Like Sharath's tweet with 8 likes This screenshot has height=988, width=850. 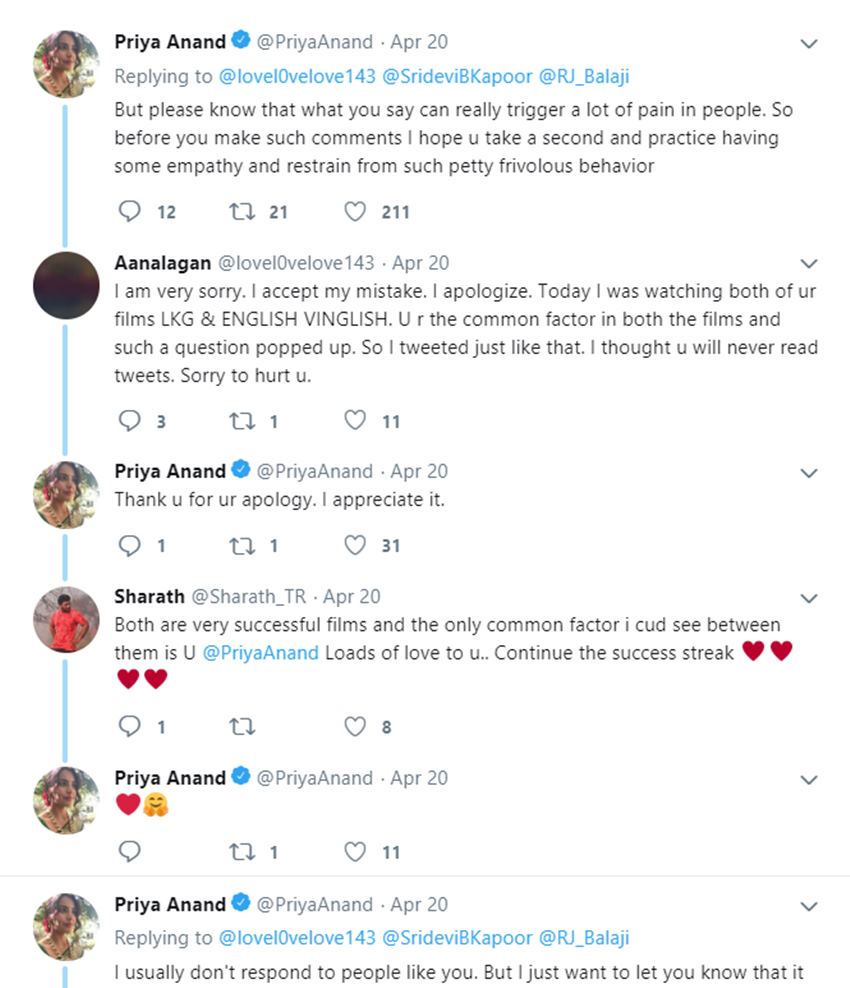click(x=355, y=727)
